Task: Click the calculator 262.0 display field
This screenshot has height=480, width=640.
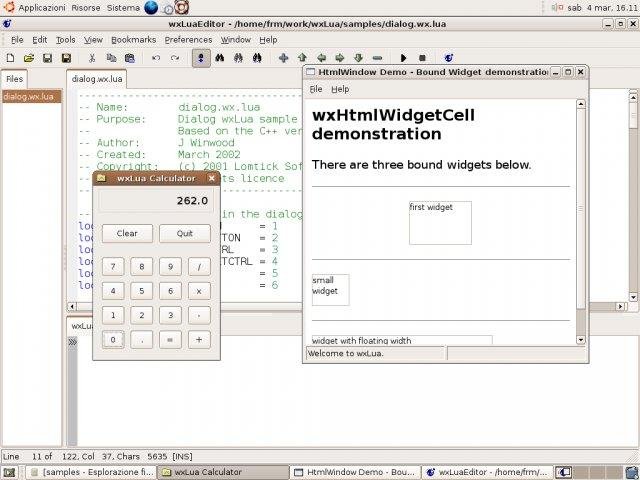Action: (156, 201)
